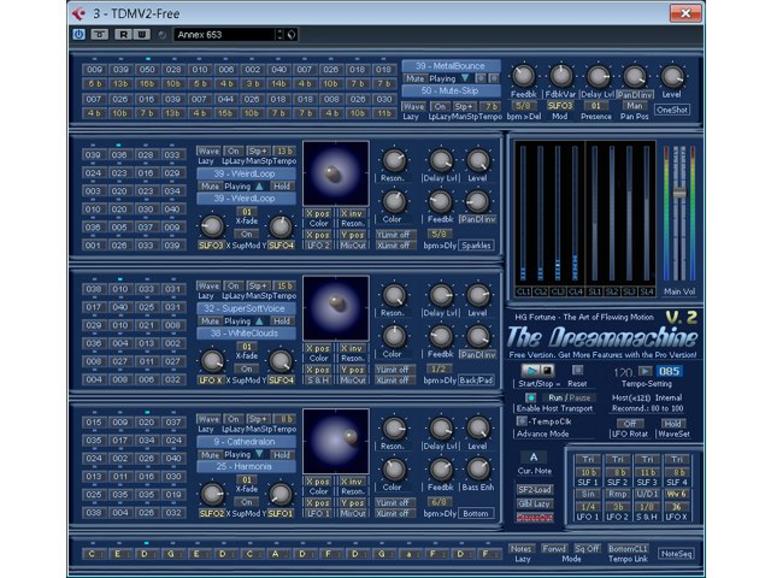Click the Playing arrow in Cathedralon section

259,454
